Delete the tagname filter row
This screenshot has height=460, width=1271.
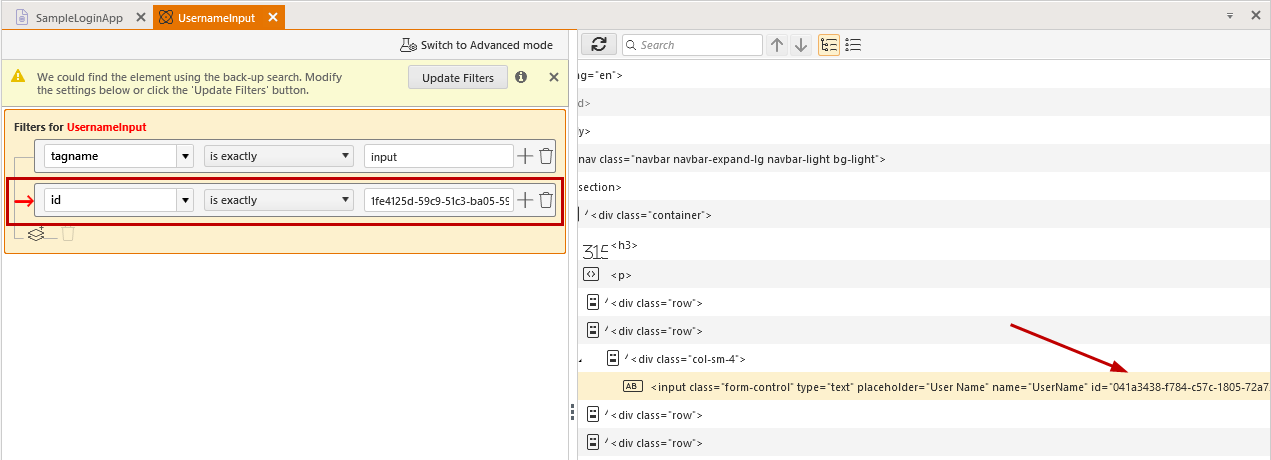546,156
